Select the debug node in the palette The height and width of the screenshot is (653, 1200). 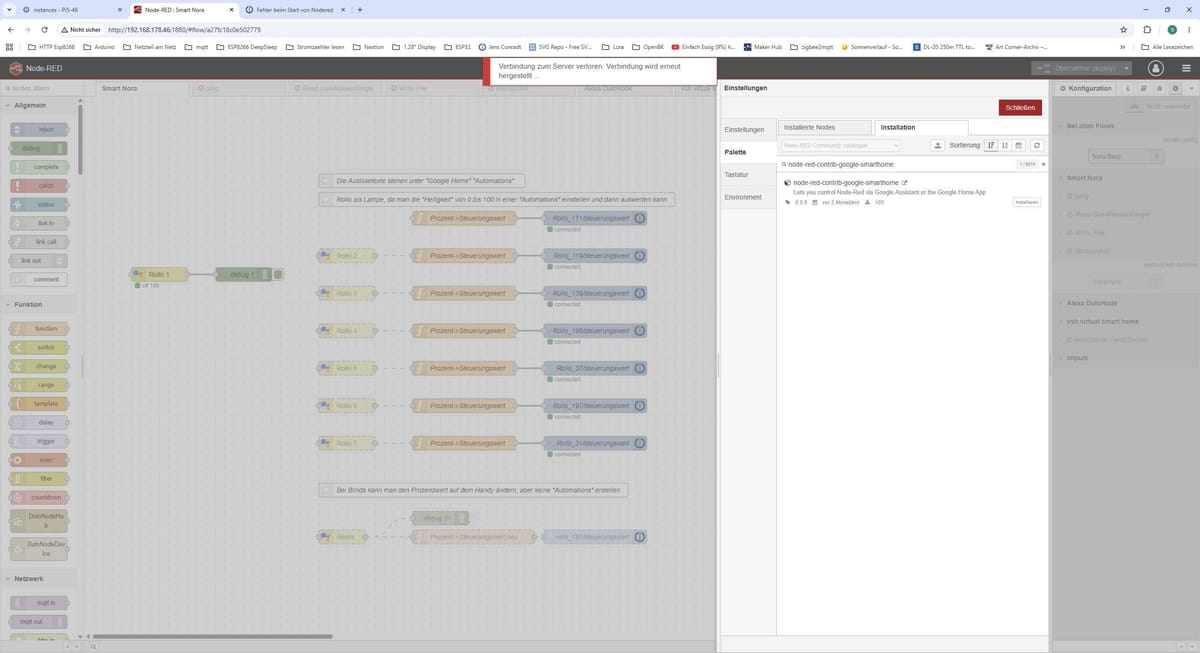(x=39, y=148)
